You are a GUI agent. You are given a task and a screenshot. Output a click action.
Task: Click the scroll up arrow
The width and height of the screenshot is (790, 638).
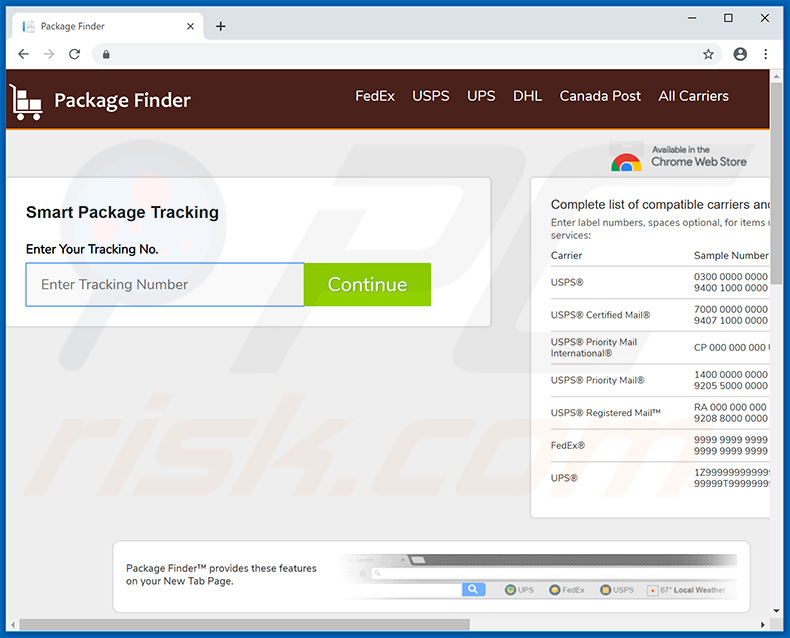click(x=776, y=77)
